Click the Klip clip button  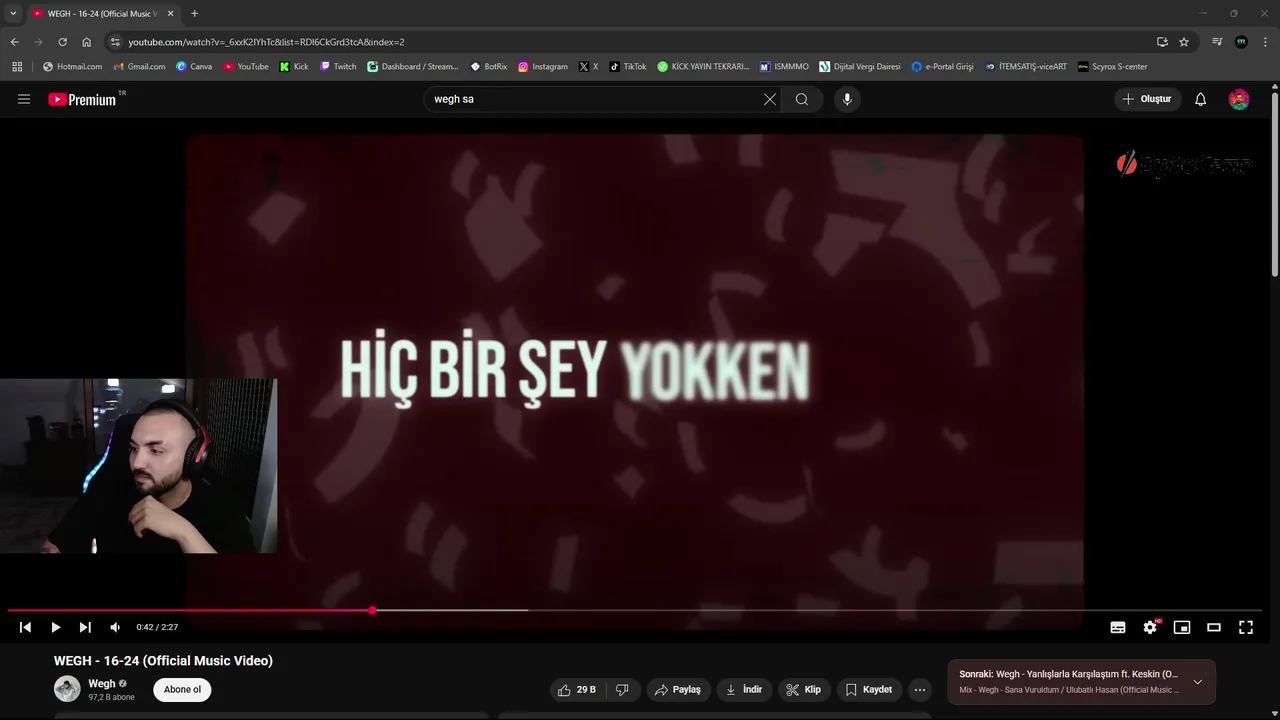803,689
